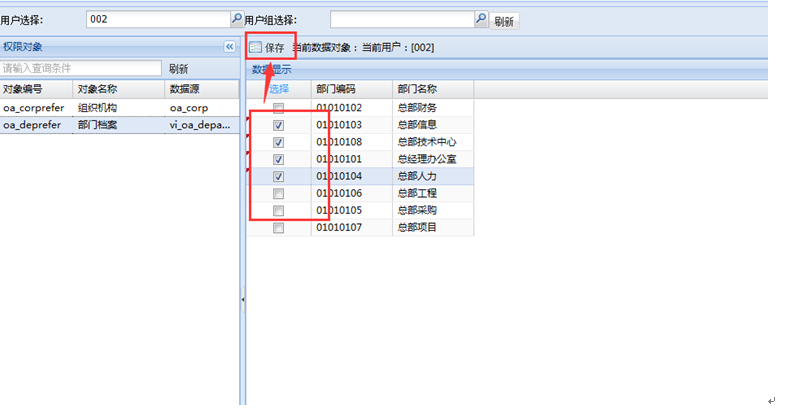Image resolution: width=812 pixels, height=414 pixels.
Task: Click the user selection search magnifier icon
Action: pyautogui.click(x=237, y=19)
